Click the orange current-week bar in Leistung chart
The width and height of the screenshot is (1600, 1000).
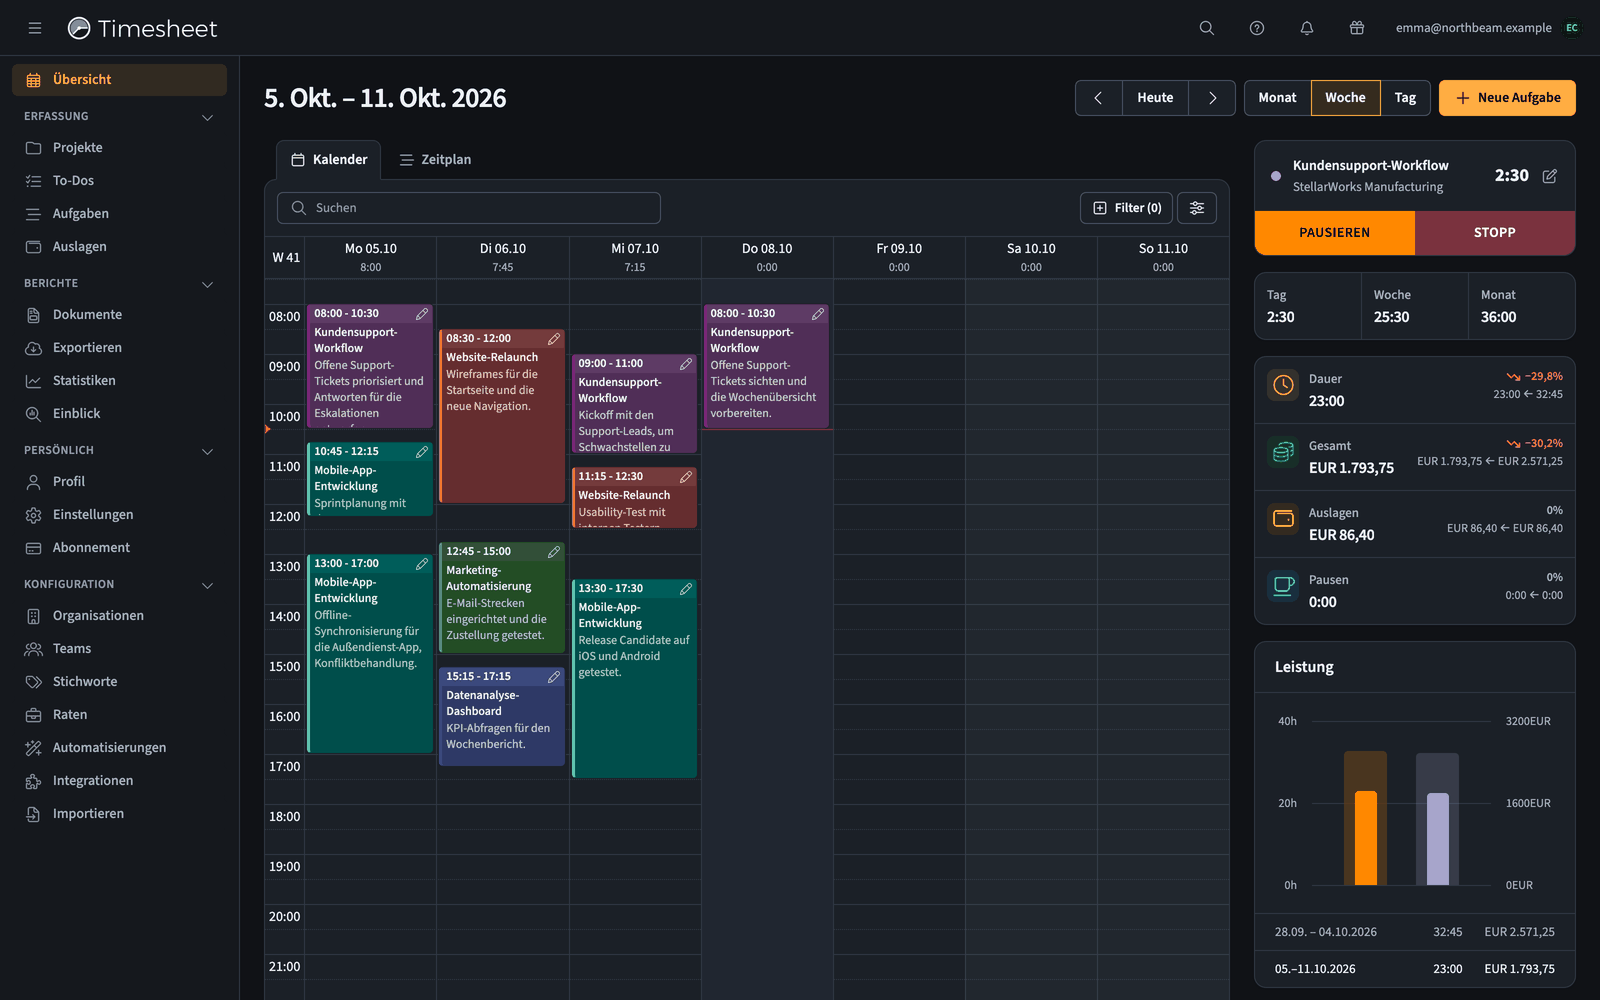click(x=1366, y=838)
